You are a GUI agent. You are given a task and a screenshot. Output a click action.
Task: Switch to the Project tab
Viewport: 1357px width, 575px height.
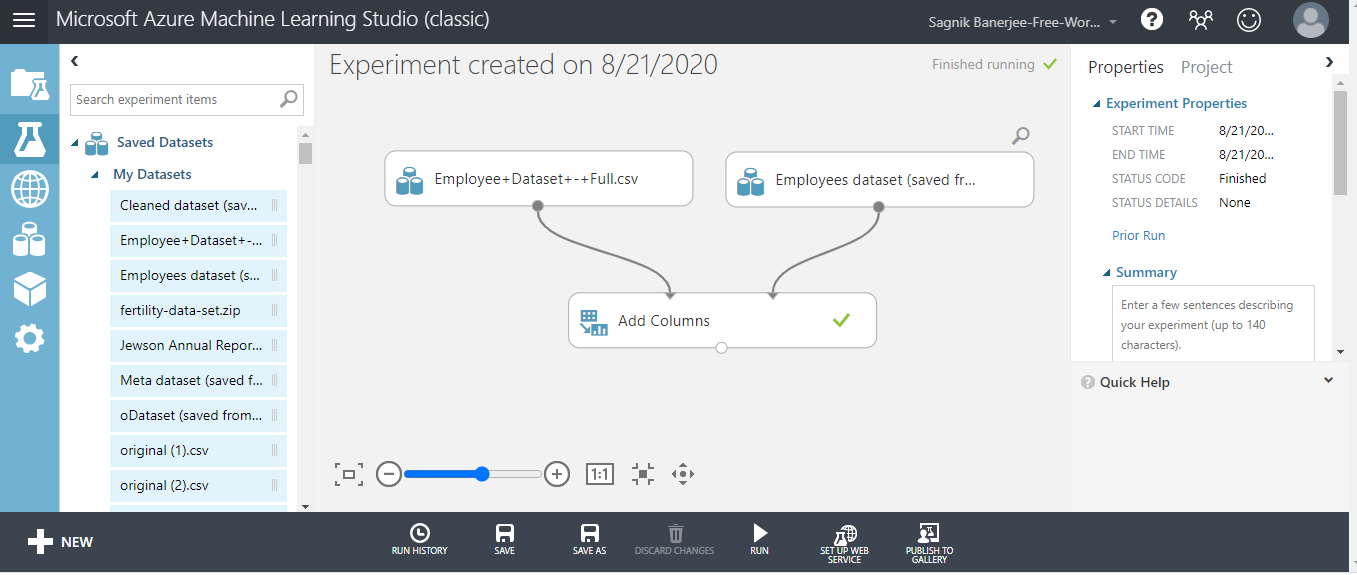[x=1206, y=67]
